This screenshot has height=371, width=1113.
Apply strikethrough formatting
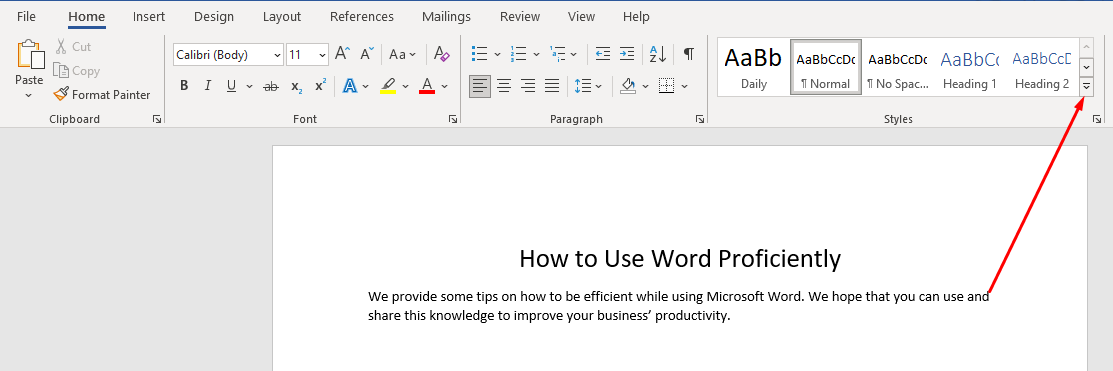(x=270, y=87)
